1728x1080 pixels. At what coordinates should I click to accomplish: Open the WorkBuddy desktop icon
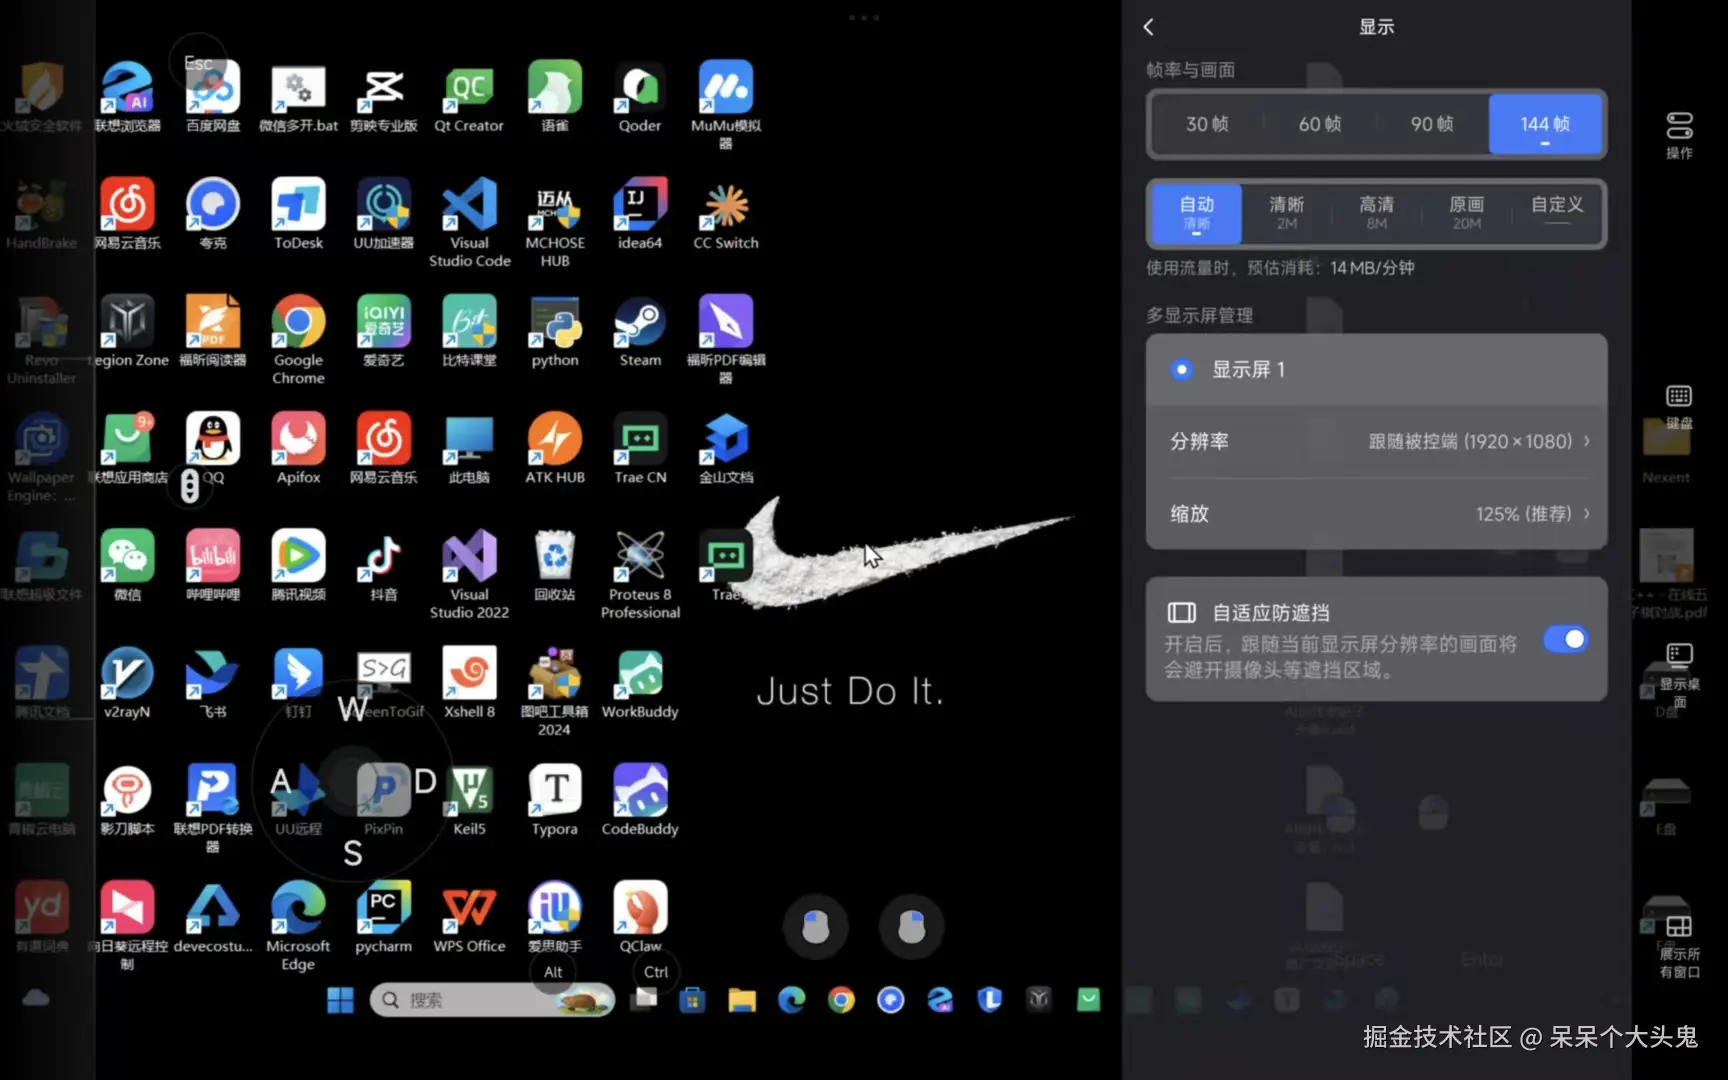coord(640,682)
